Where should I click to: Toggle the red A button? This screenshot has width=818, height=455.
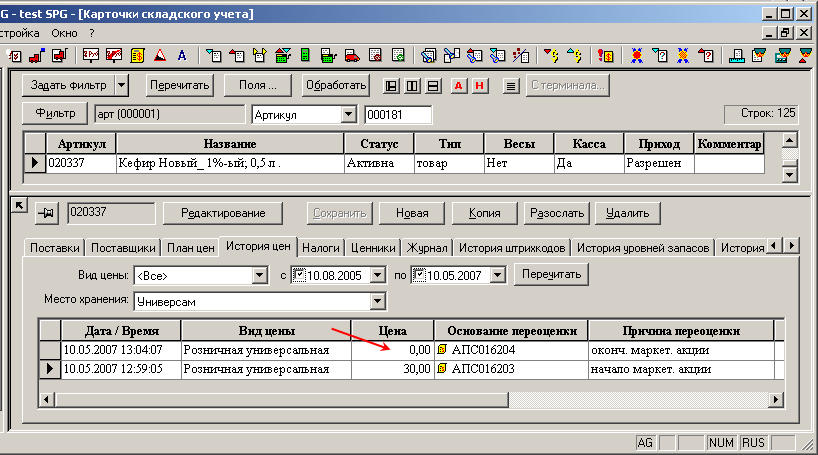click(459, 86)
